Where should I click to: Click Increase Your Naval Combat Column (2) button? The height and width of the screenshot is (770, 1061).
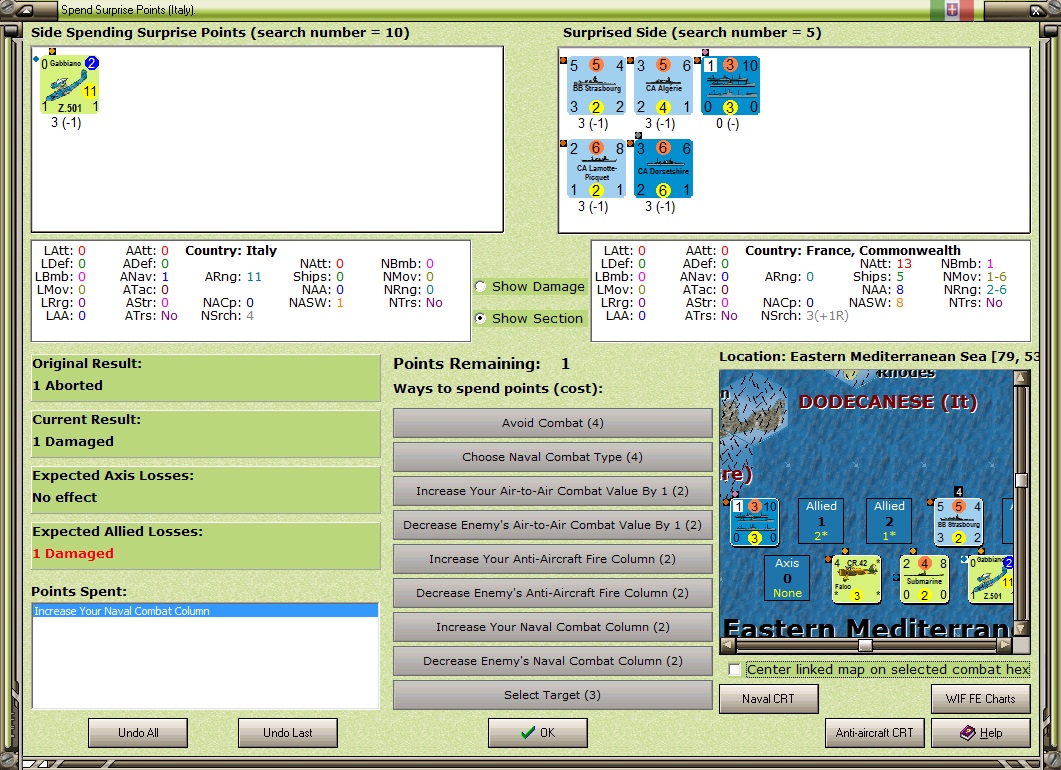[552, 627]
